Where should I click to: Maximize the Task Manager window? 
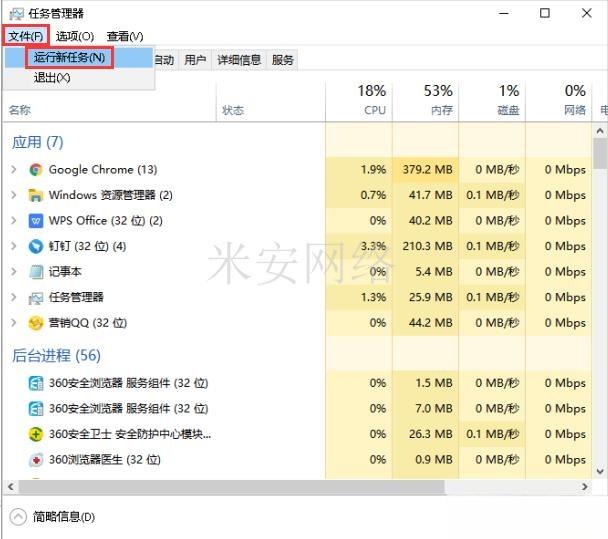point(545,14)
